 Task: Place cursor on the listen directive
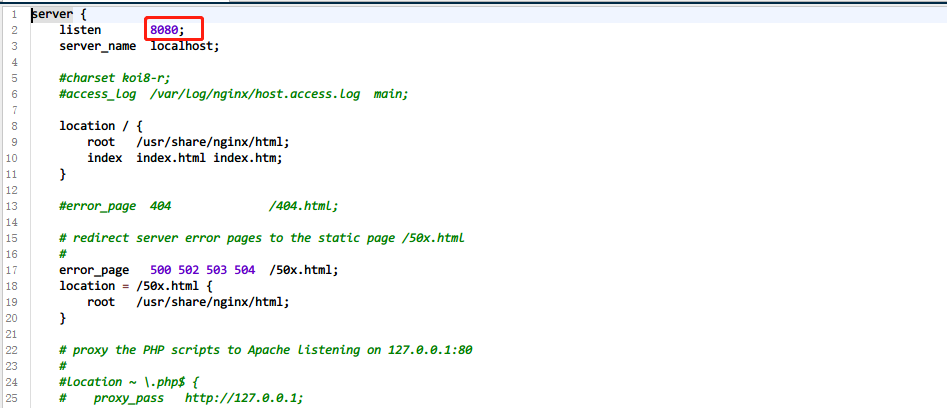click(x=80, y=31)
